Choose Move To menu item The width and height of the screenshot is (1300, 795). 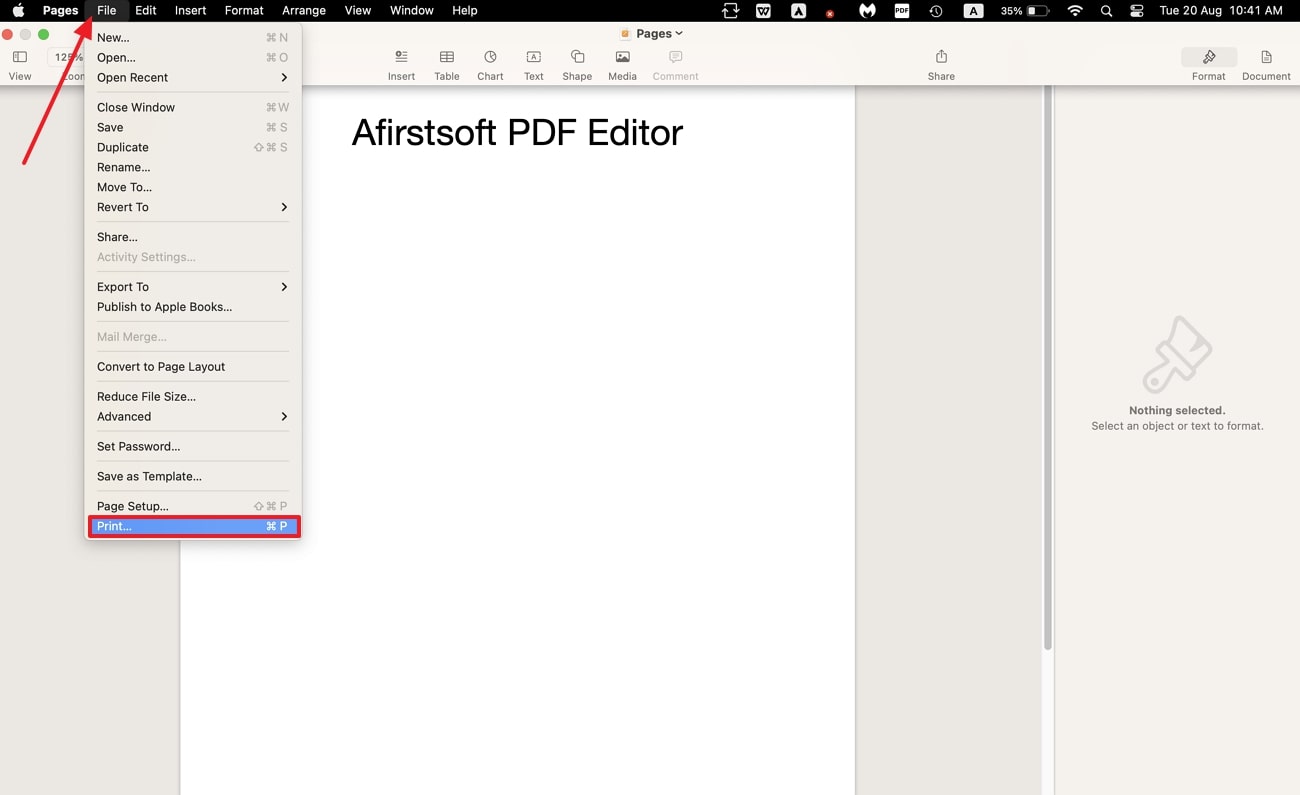193,187
